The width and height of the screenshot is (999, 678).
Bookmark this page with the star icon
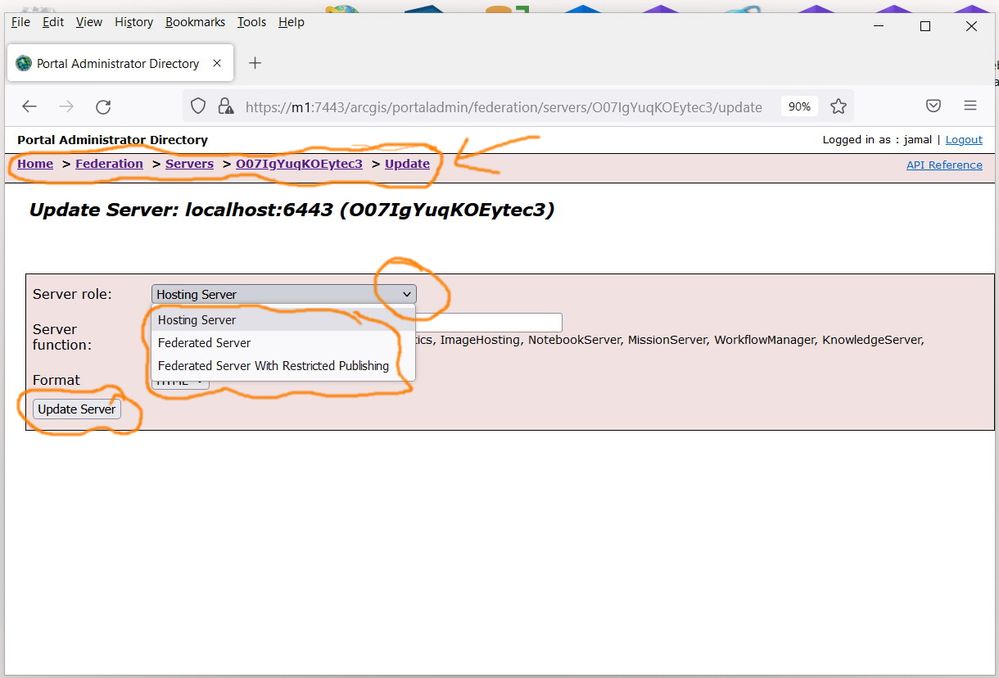click(838, 106)
